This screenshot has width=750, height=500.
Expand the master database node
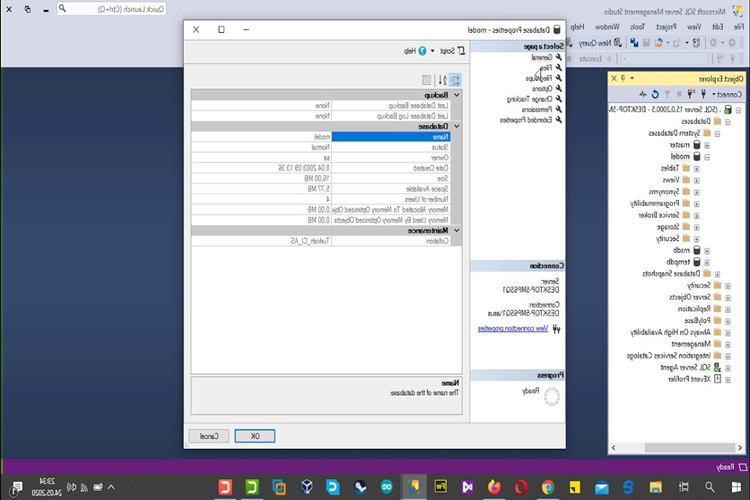[707, 145]
